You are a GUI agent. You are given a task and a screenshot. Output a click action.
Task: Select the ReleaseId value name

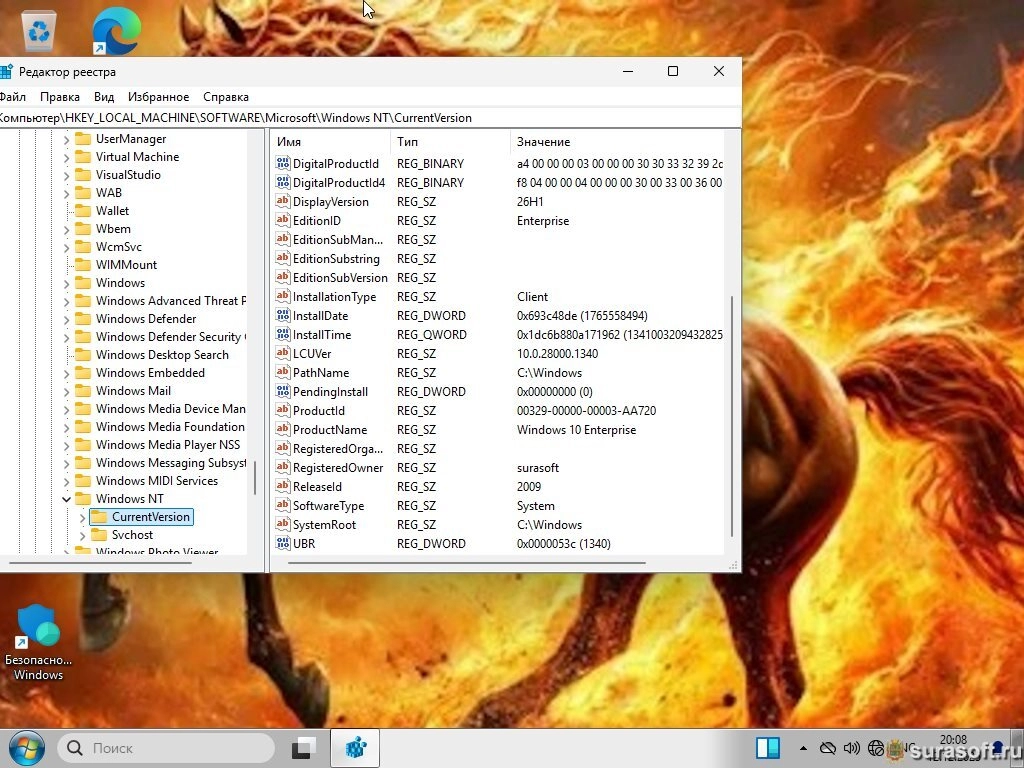pos(317,487)
